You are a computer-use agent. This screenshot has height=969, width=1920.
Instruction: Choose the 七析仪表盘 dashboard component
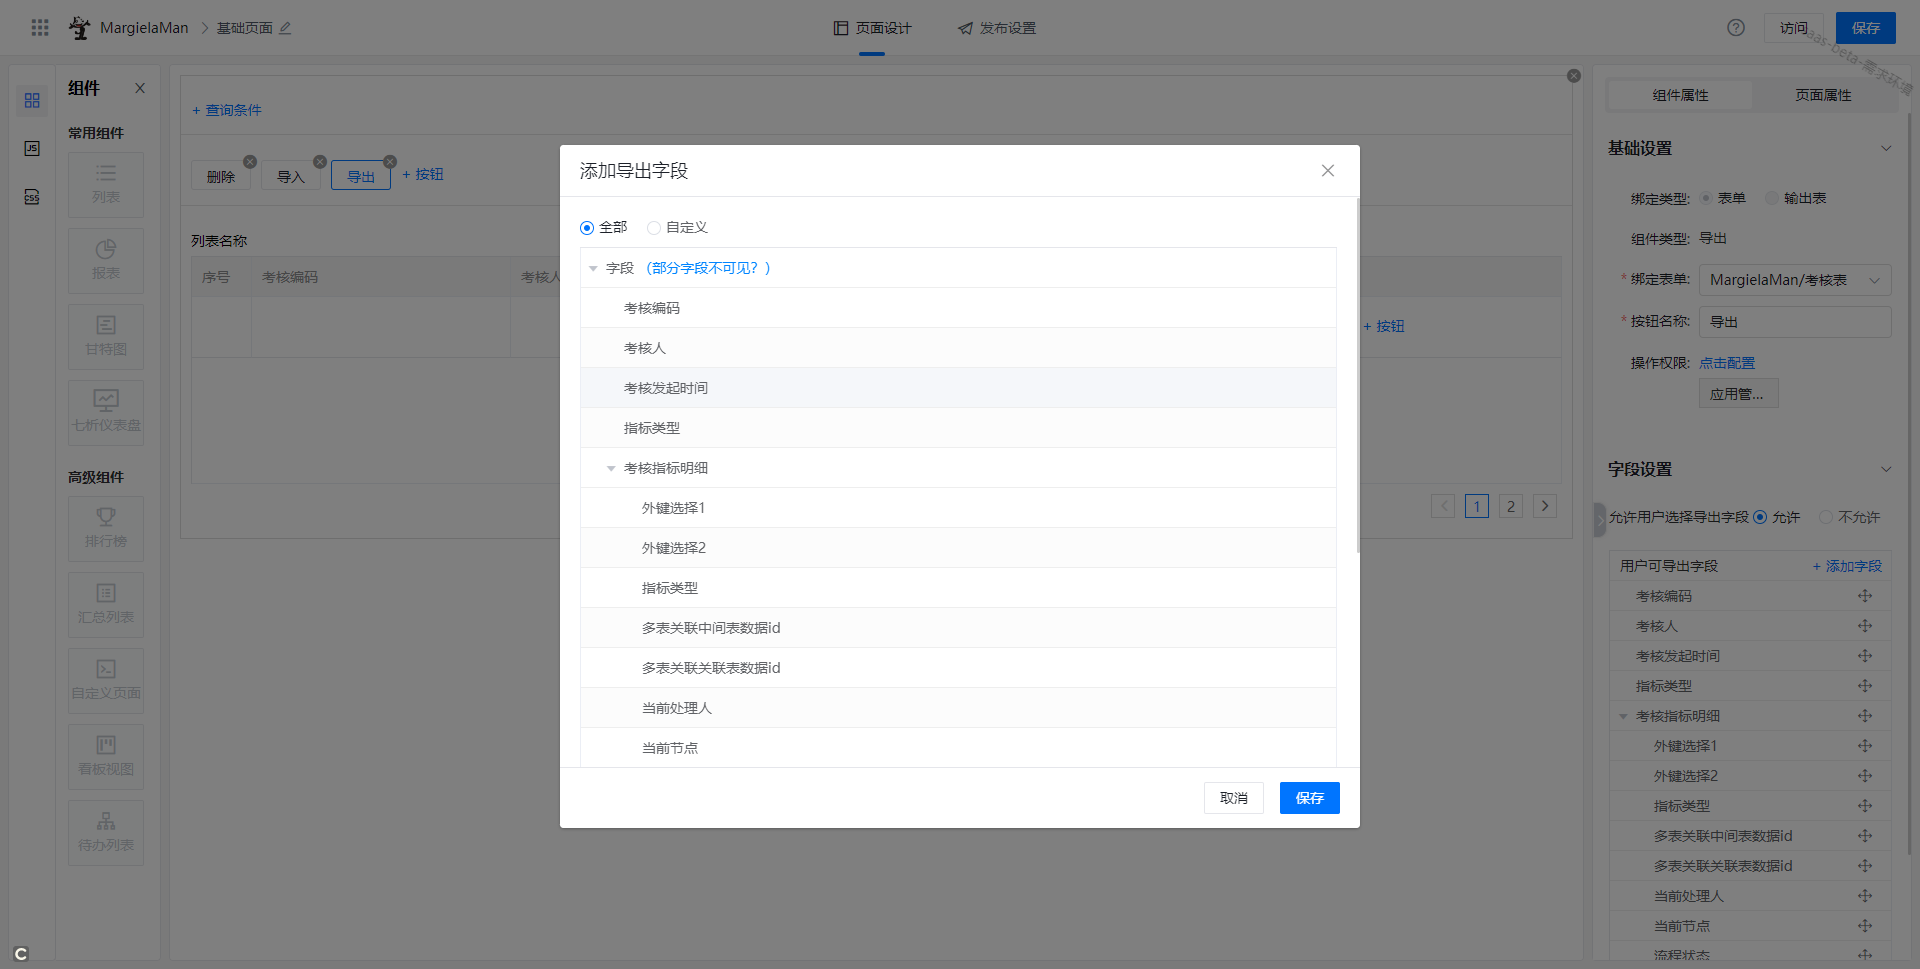click(106, 413)
